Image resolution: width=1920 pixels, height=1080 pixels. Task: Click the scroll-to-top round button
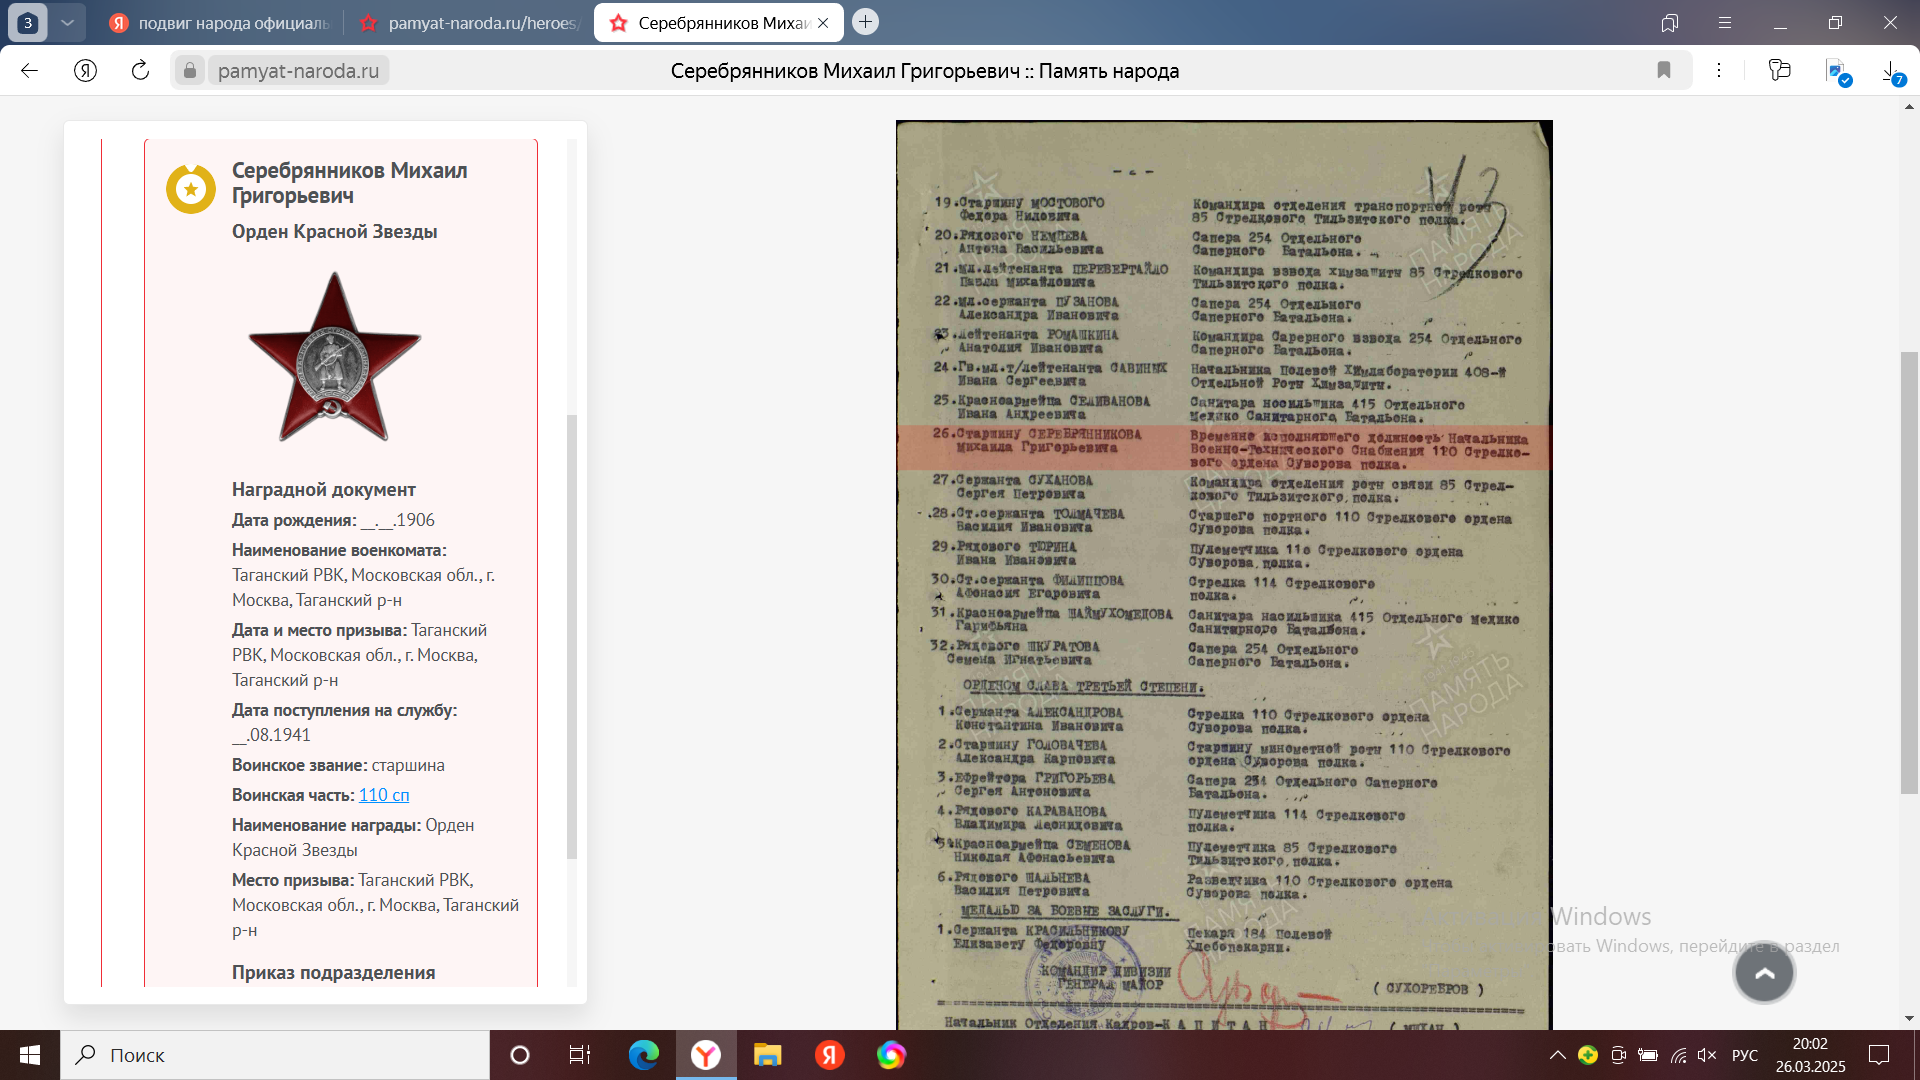point(1764,973)
